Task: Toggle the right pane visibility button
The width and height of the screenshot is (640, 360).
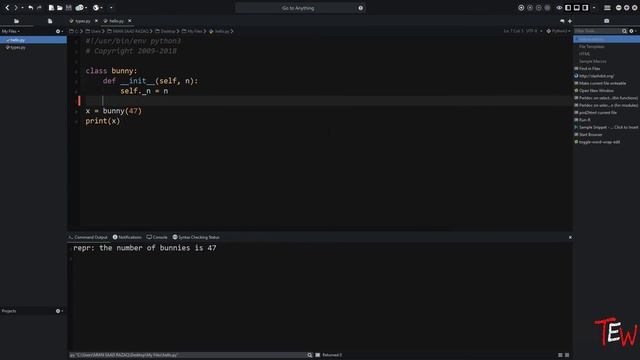Action: 585,8
